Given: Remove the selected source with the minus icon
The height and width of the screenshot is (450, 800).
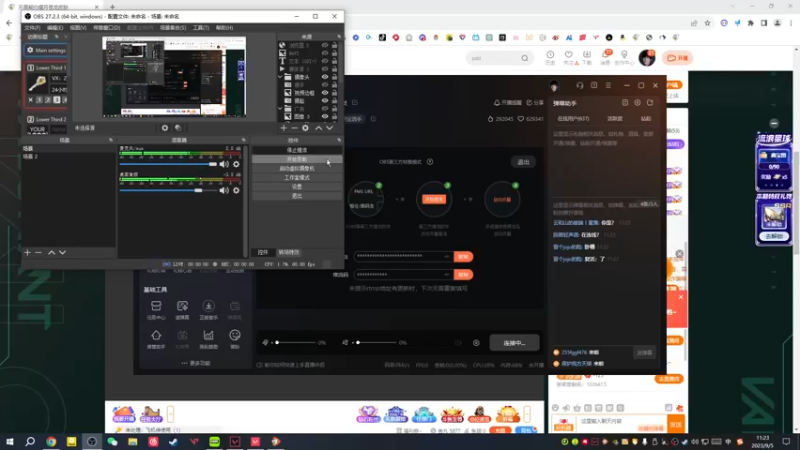Looking at the screenshot, I should (294, 128).
